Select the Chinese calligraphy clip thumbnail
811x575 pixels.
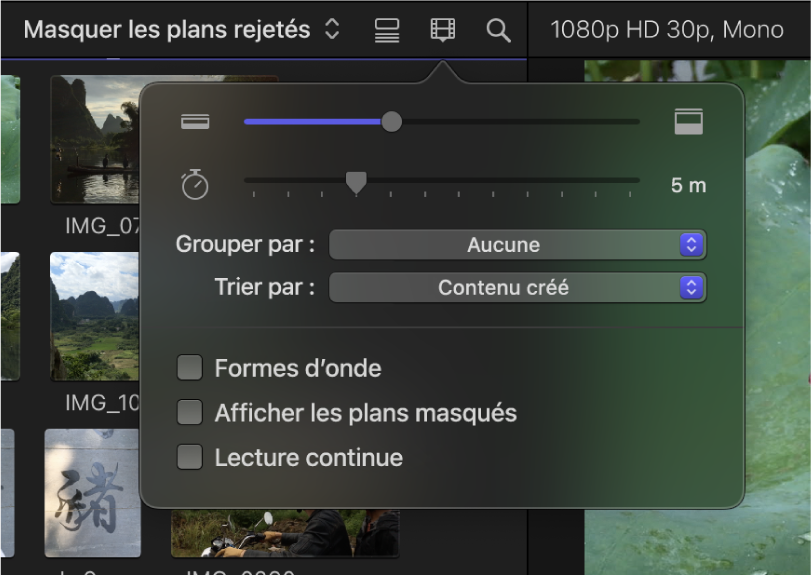pos(92,492)
